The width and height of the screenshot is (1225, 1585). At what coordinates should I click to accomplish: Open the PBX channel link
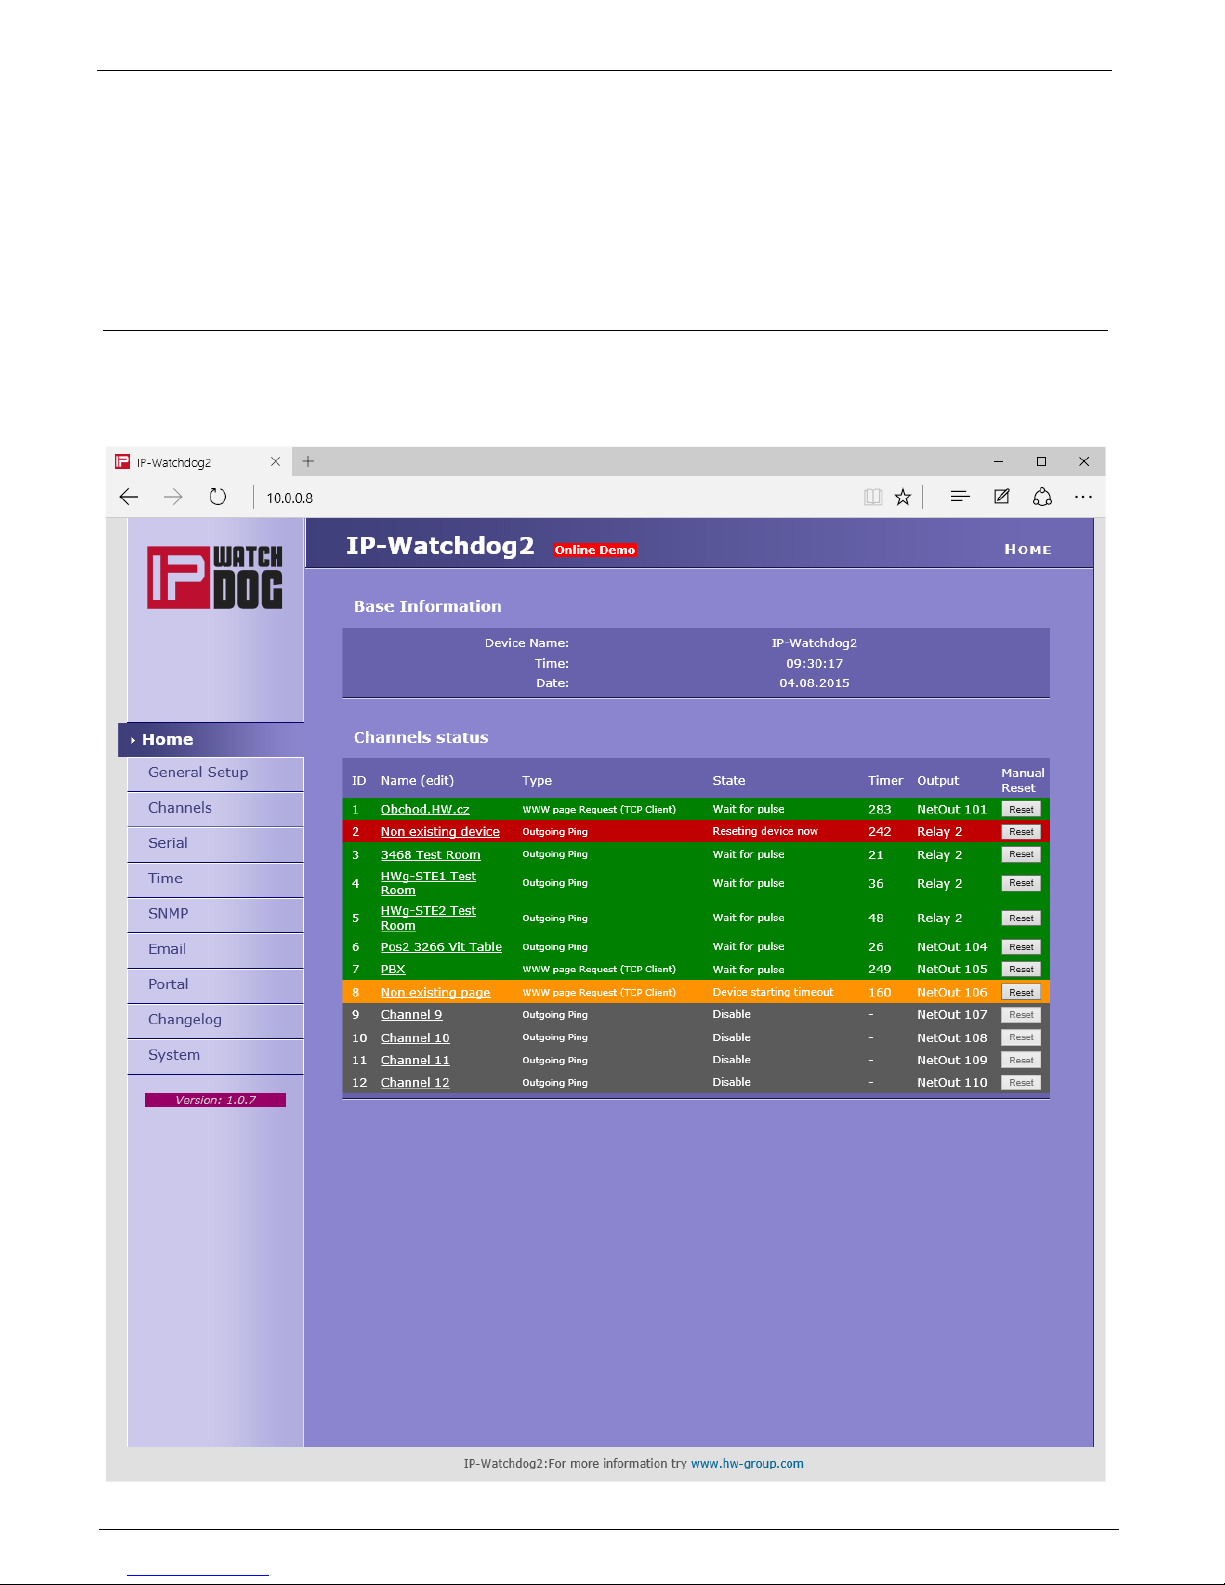[x=393, y=970]
